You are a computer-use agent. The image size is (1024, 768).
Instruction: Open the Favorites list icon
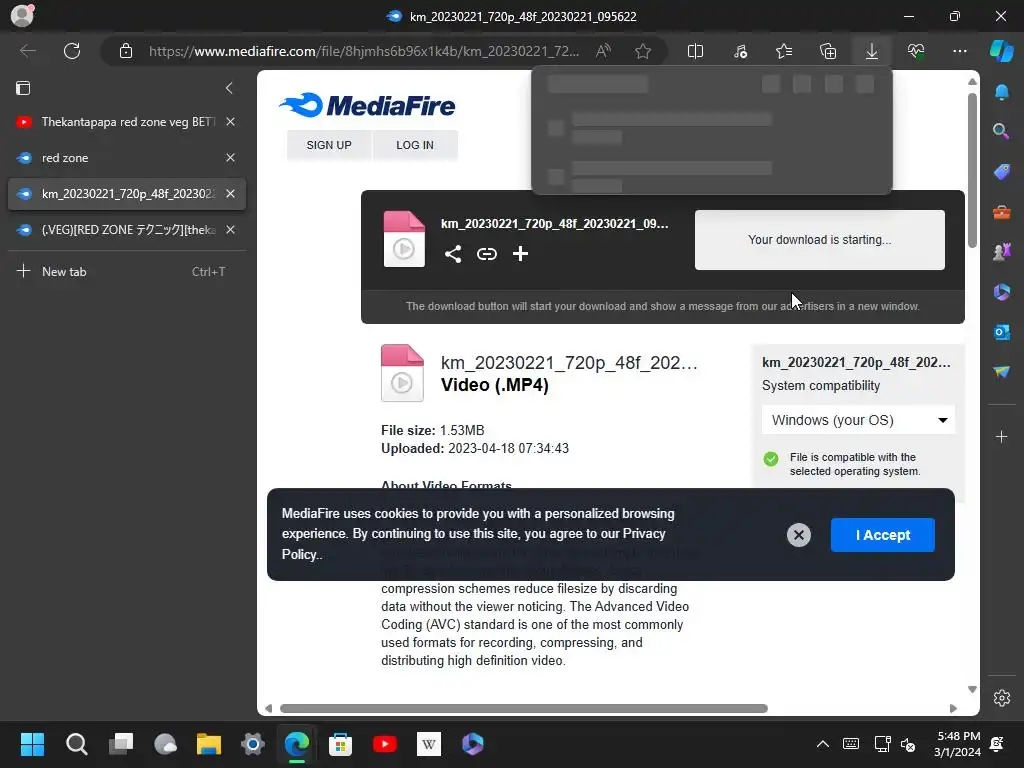[784, 51]
